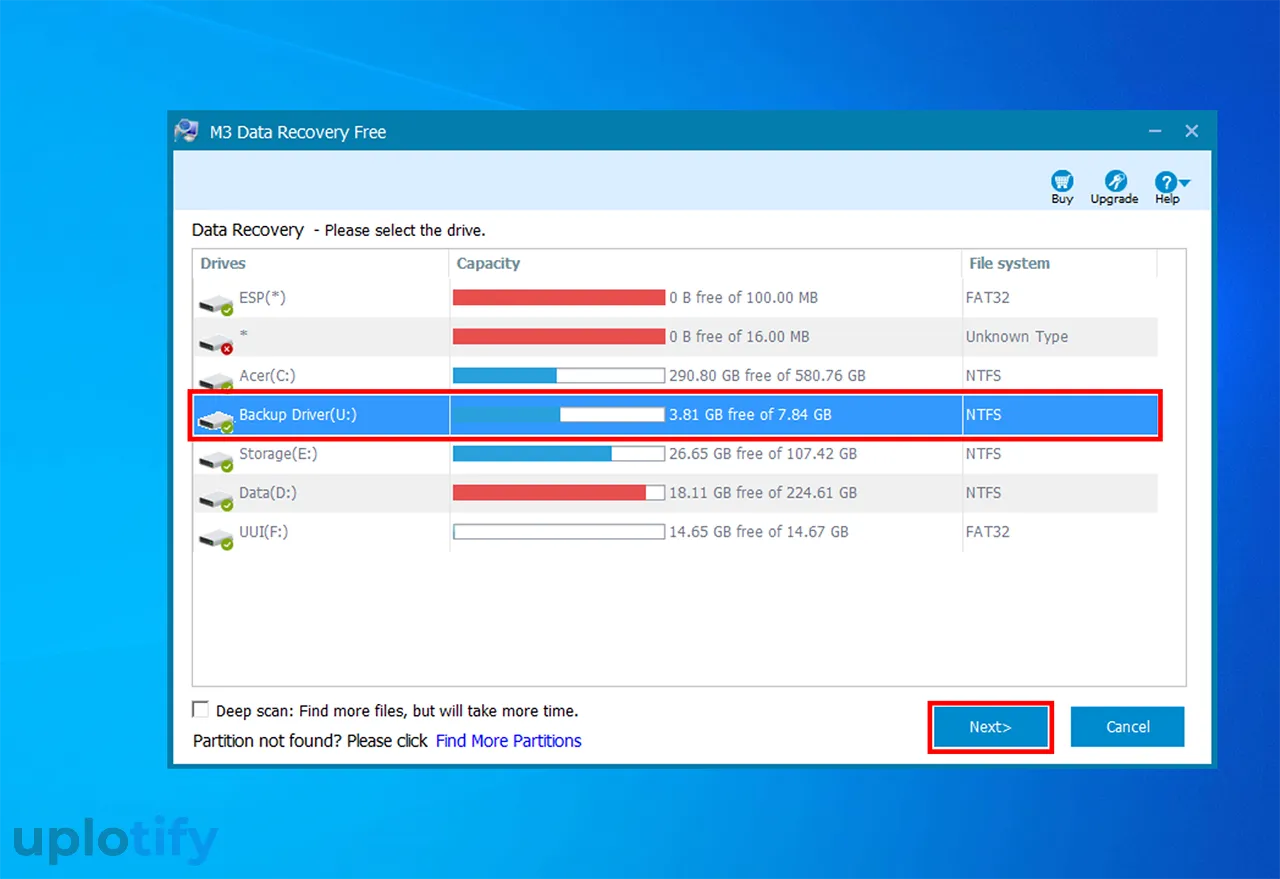
Task: Click the M3 Data Recovery app icon
Action: [x=186, y=131]
